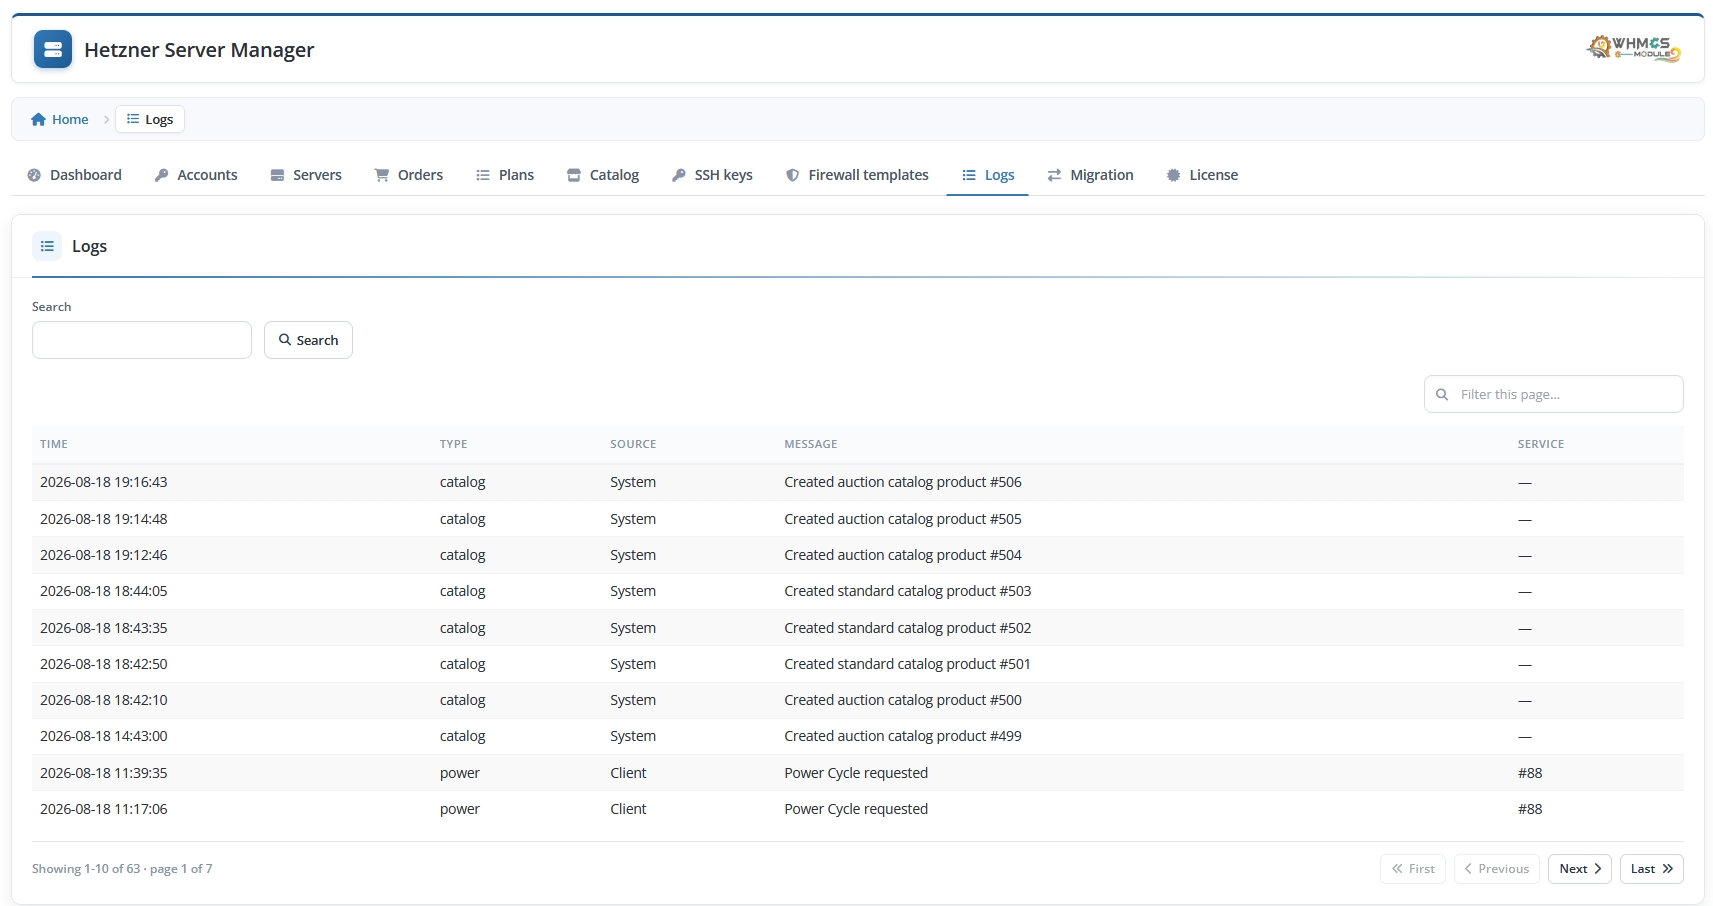The image size is (1713, 906).
Task: Click the TYPE column header
Action: click(x=453, y=444)
